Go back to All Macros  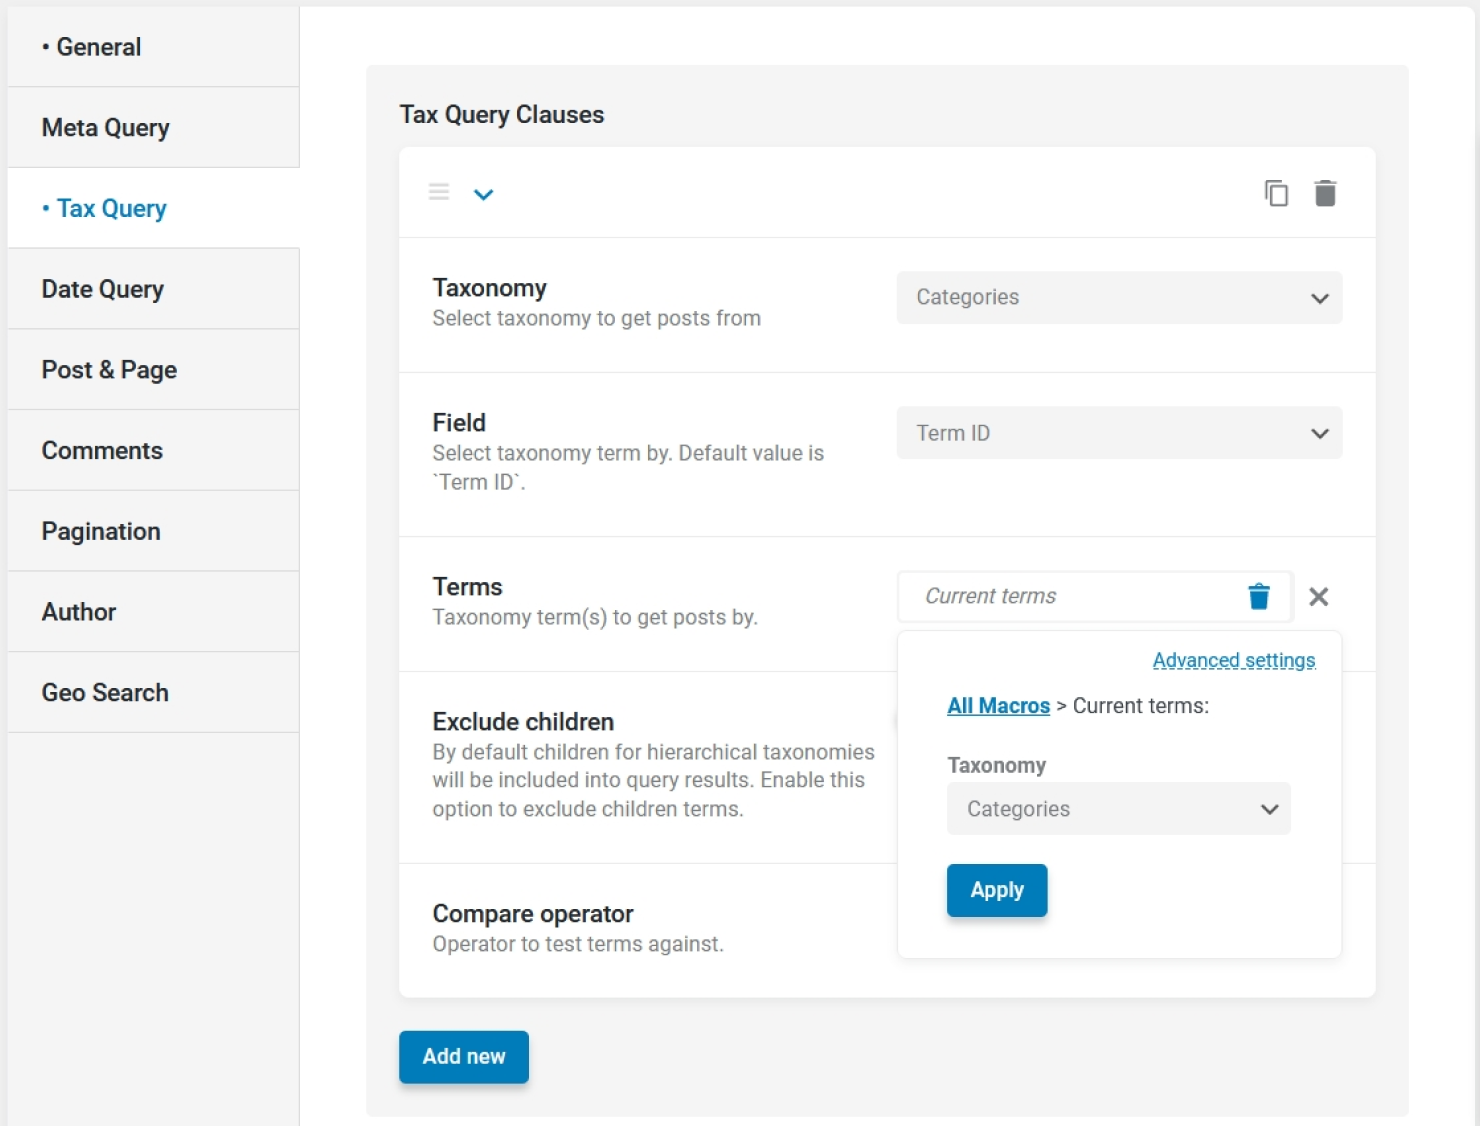pos(998,706)
